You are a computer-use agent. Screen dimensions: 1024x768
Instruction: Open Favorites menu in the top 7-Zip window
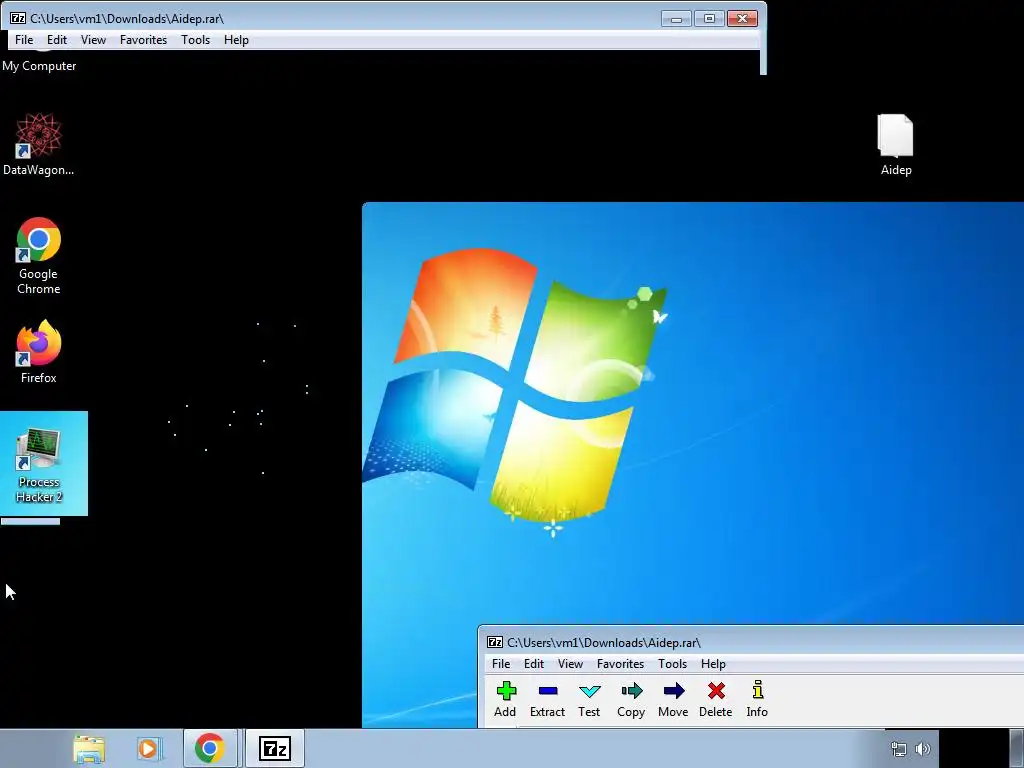[144, 40]
